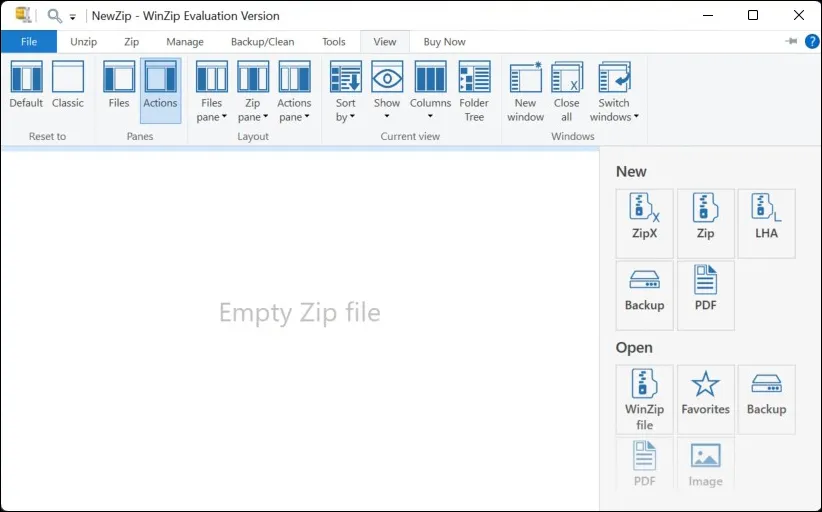Open the Columns dropdown
Screen dimensions: 822x512
[430, 90]
